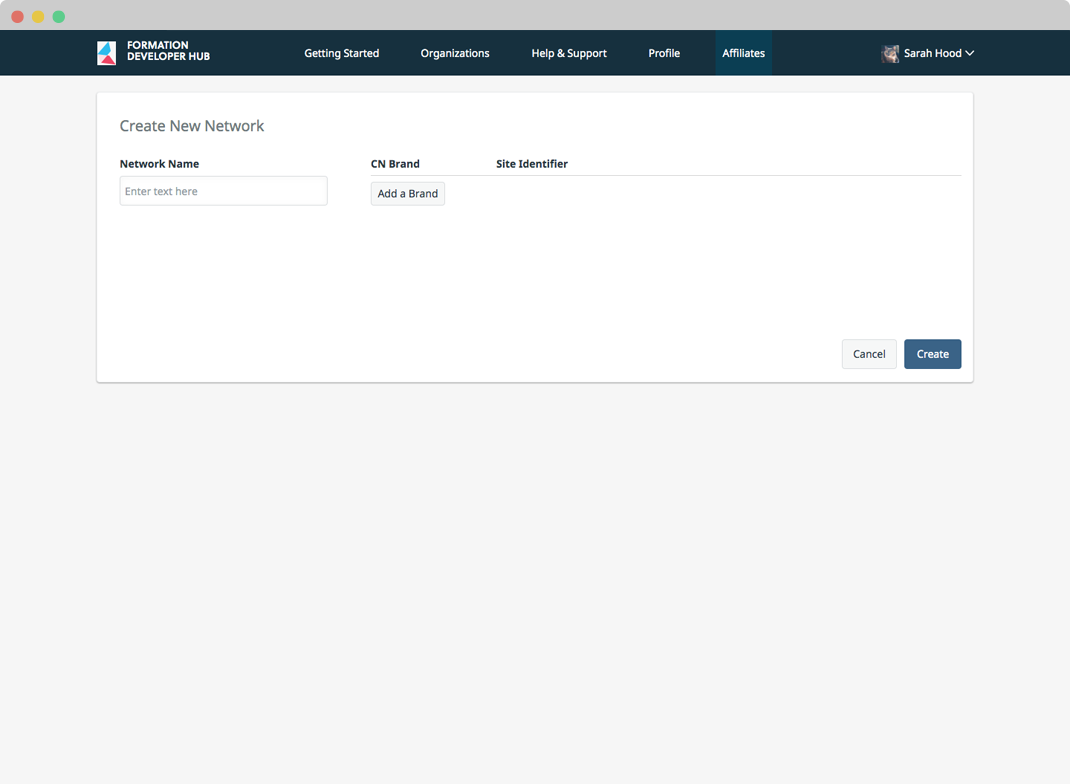Focus the Network Name input field
Viewport: 1070px width, 784px height.
[x=223, y=191]
